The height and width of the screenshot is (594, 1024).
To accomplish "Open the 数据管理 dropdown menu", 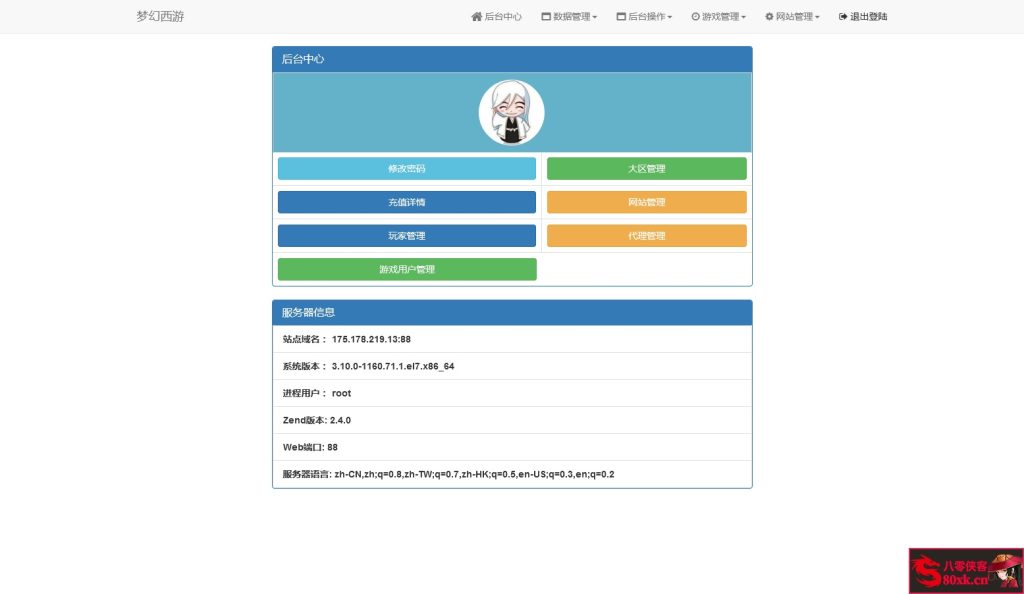I will (x=568, y=16).
